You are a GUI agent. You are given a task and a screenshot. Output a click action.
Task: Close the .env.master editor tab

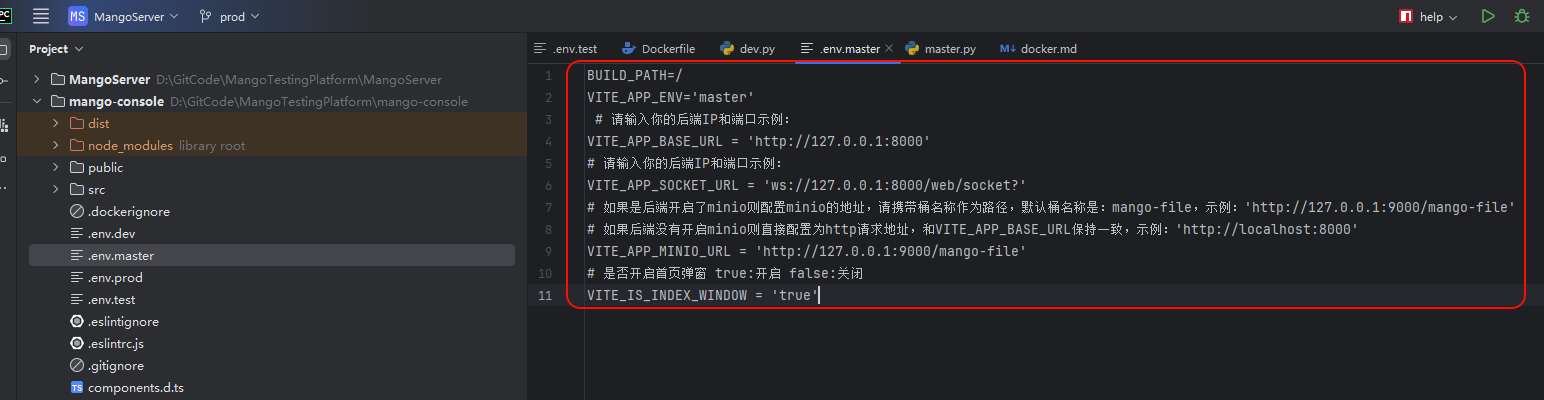[x=889, y=48]
